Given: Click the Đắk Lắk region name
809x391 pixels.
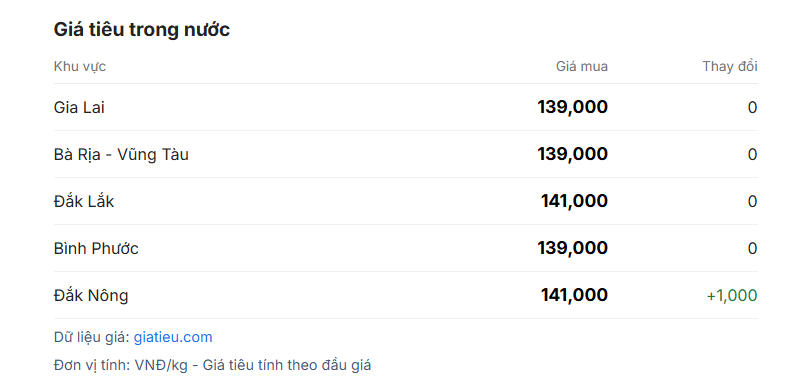Looking at the screenshot, I should point(84,201).
